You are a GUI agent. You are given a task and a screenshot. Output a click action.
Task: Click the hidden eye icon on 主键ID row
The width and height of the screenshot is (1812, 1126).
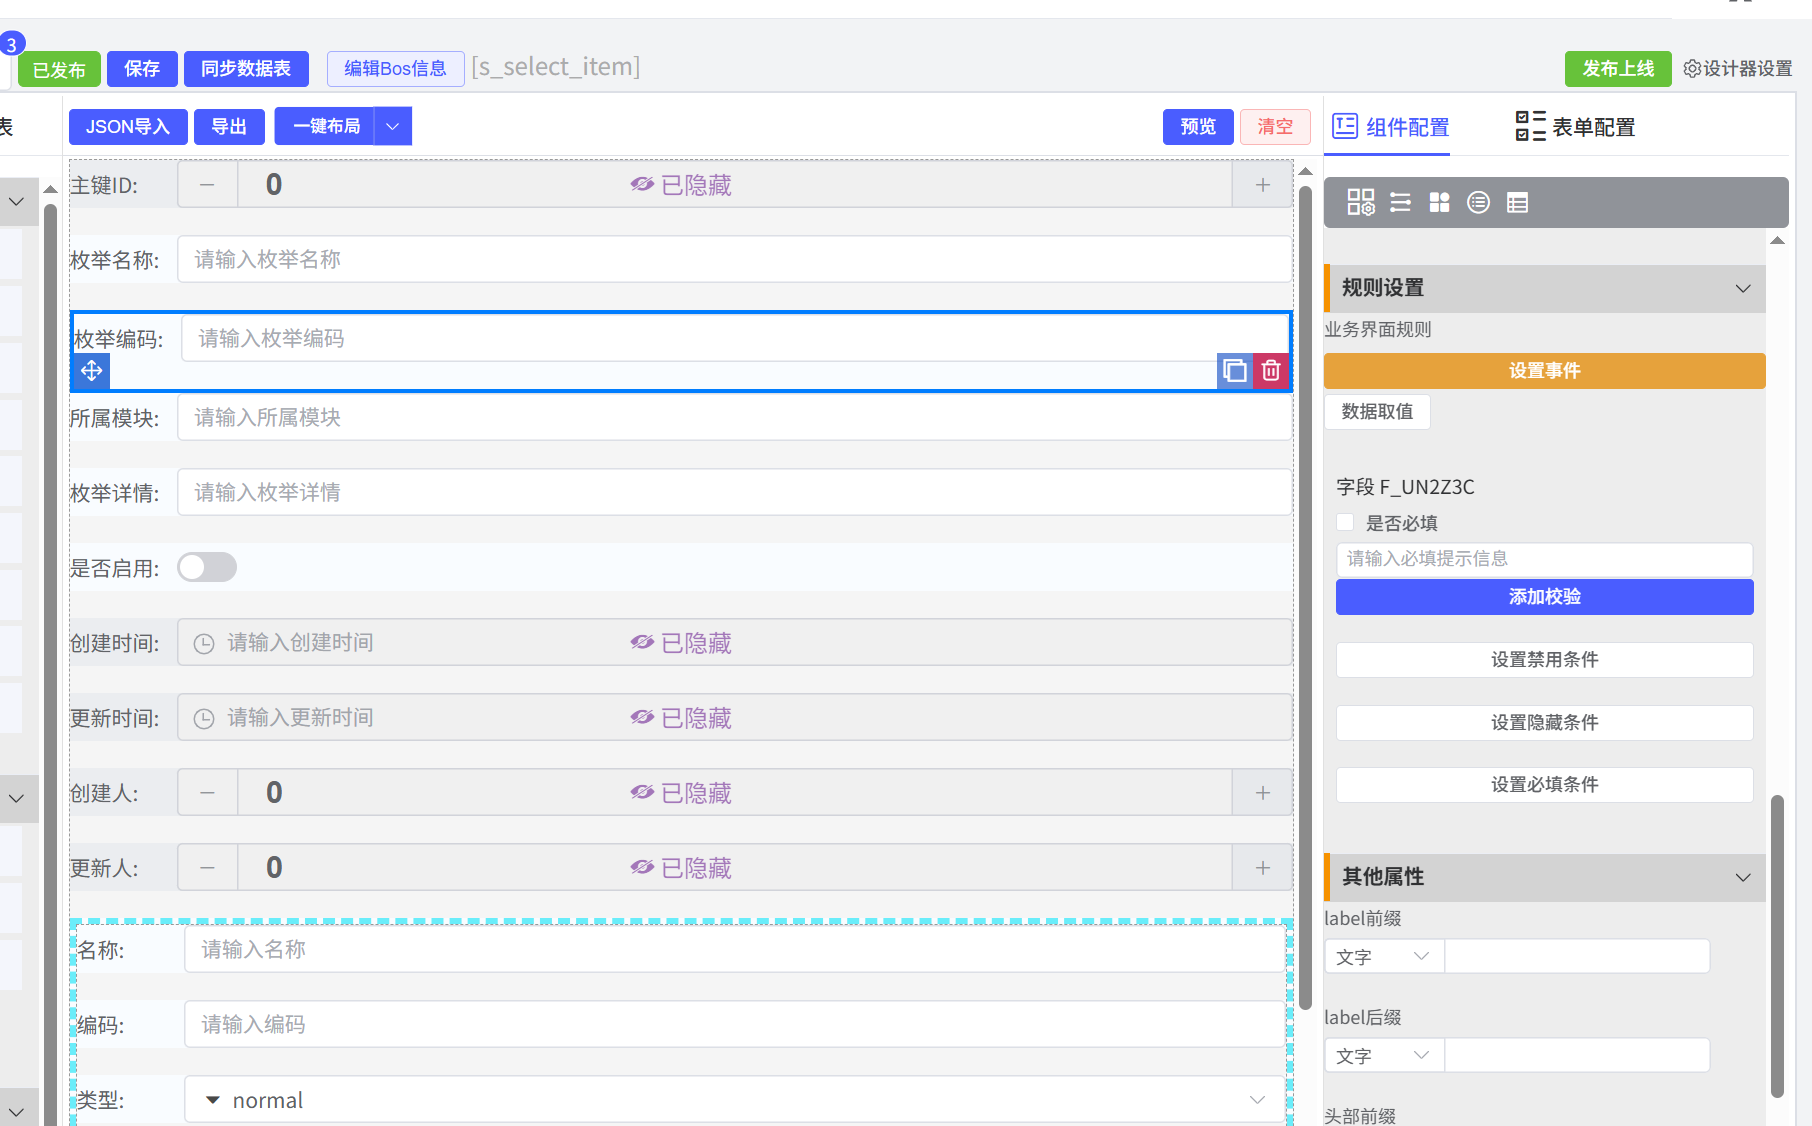point(642,185)
